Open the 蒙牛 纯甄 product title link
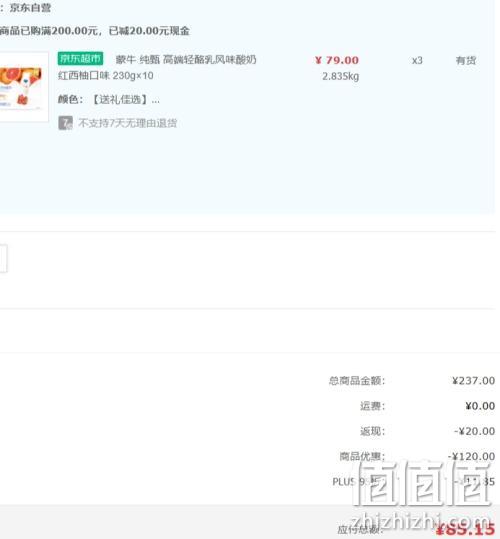Screen dimensions: 500x539 click(186, 60)
